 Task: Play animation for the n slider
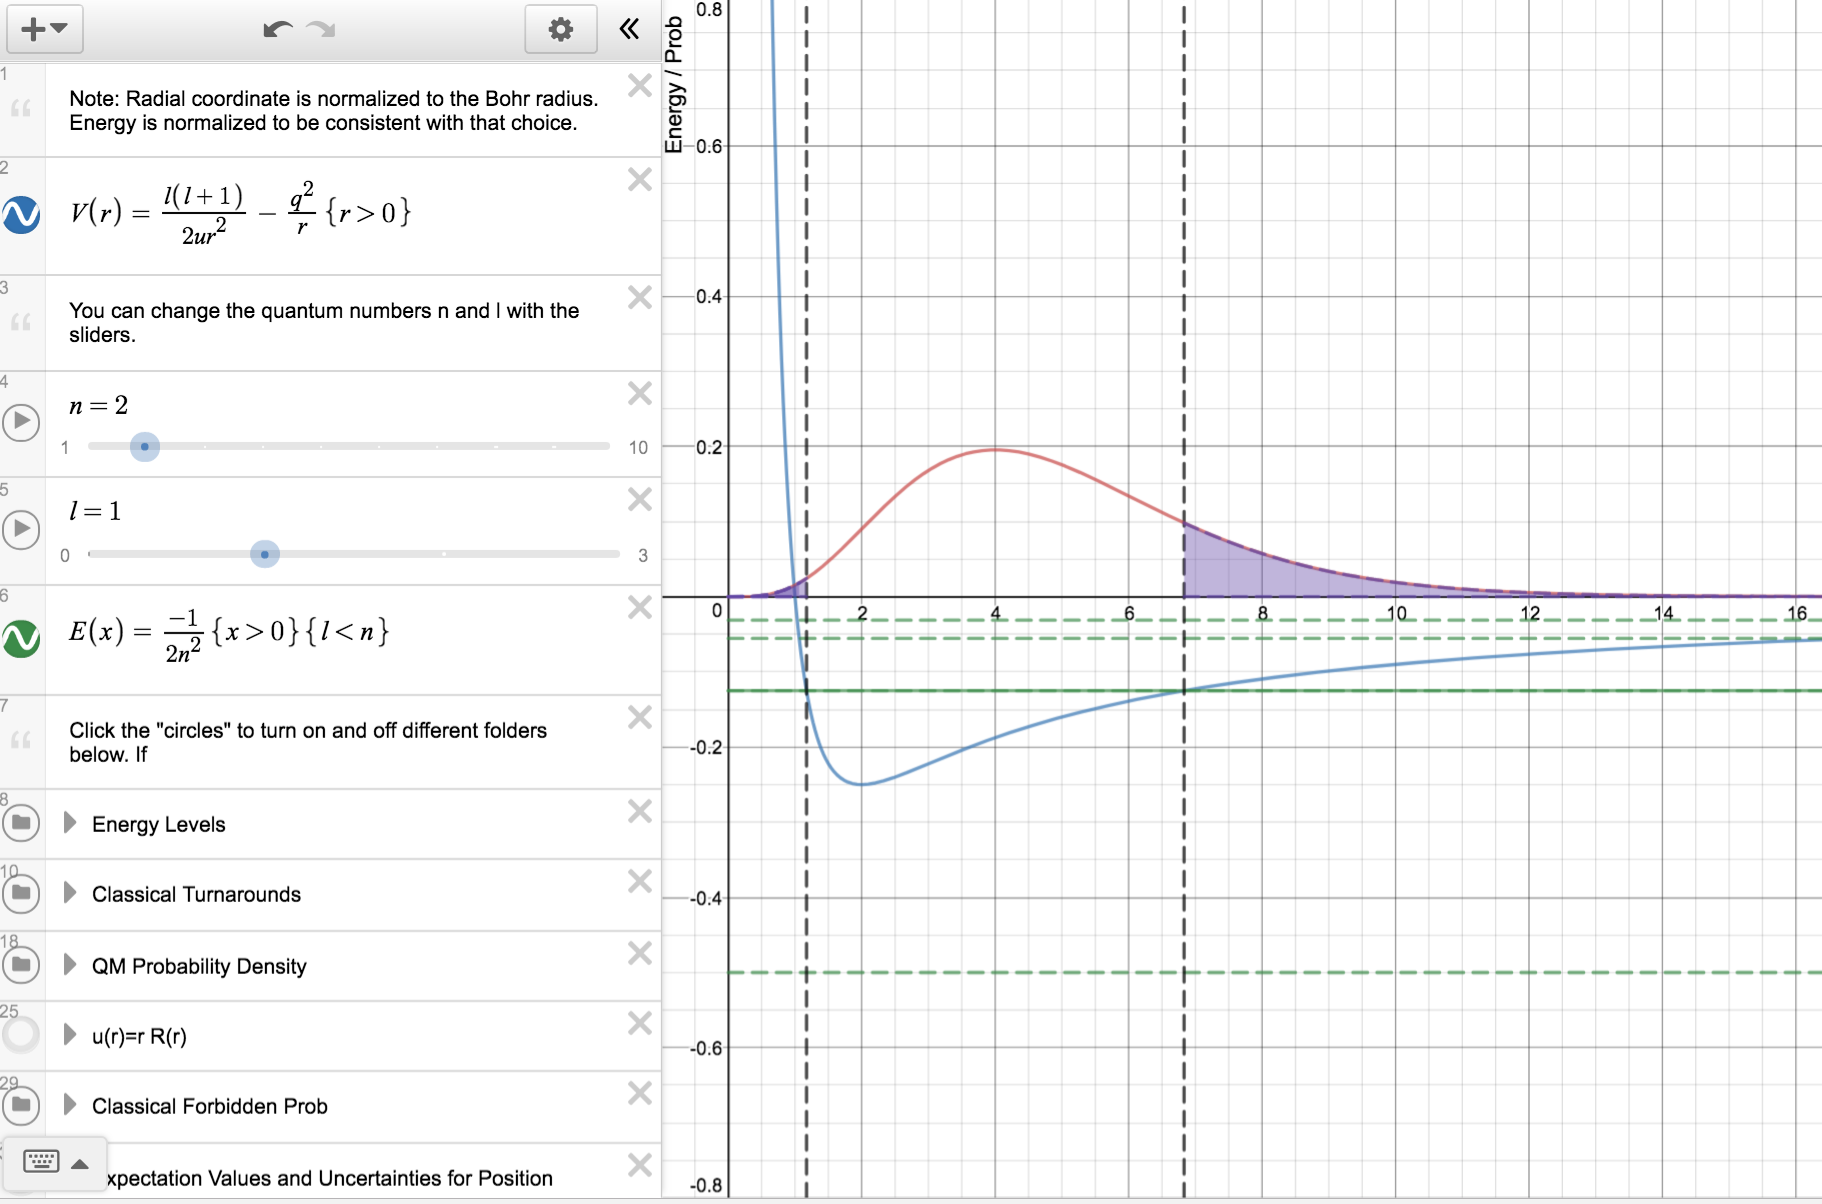[x=21, y=423]
